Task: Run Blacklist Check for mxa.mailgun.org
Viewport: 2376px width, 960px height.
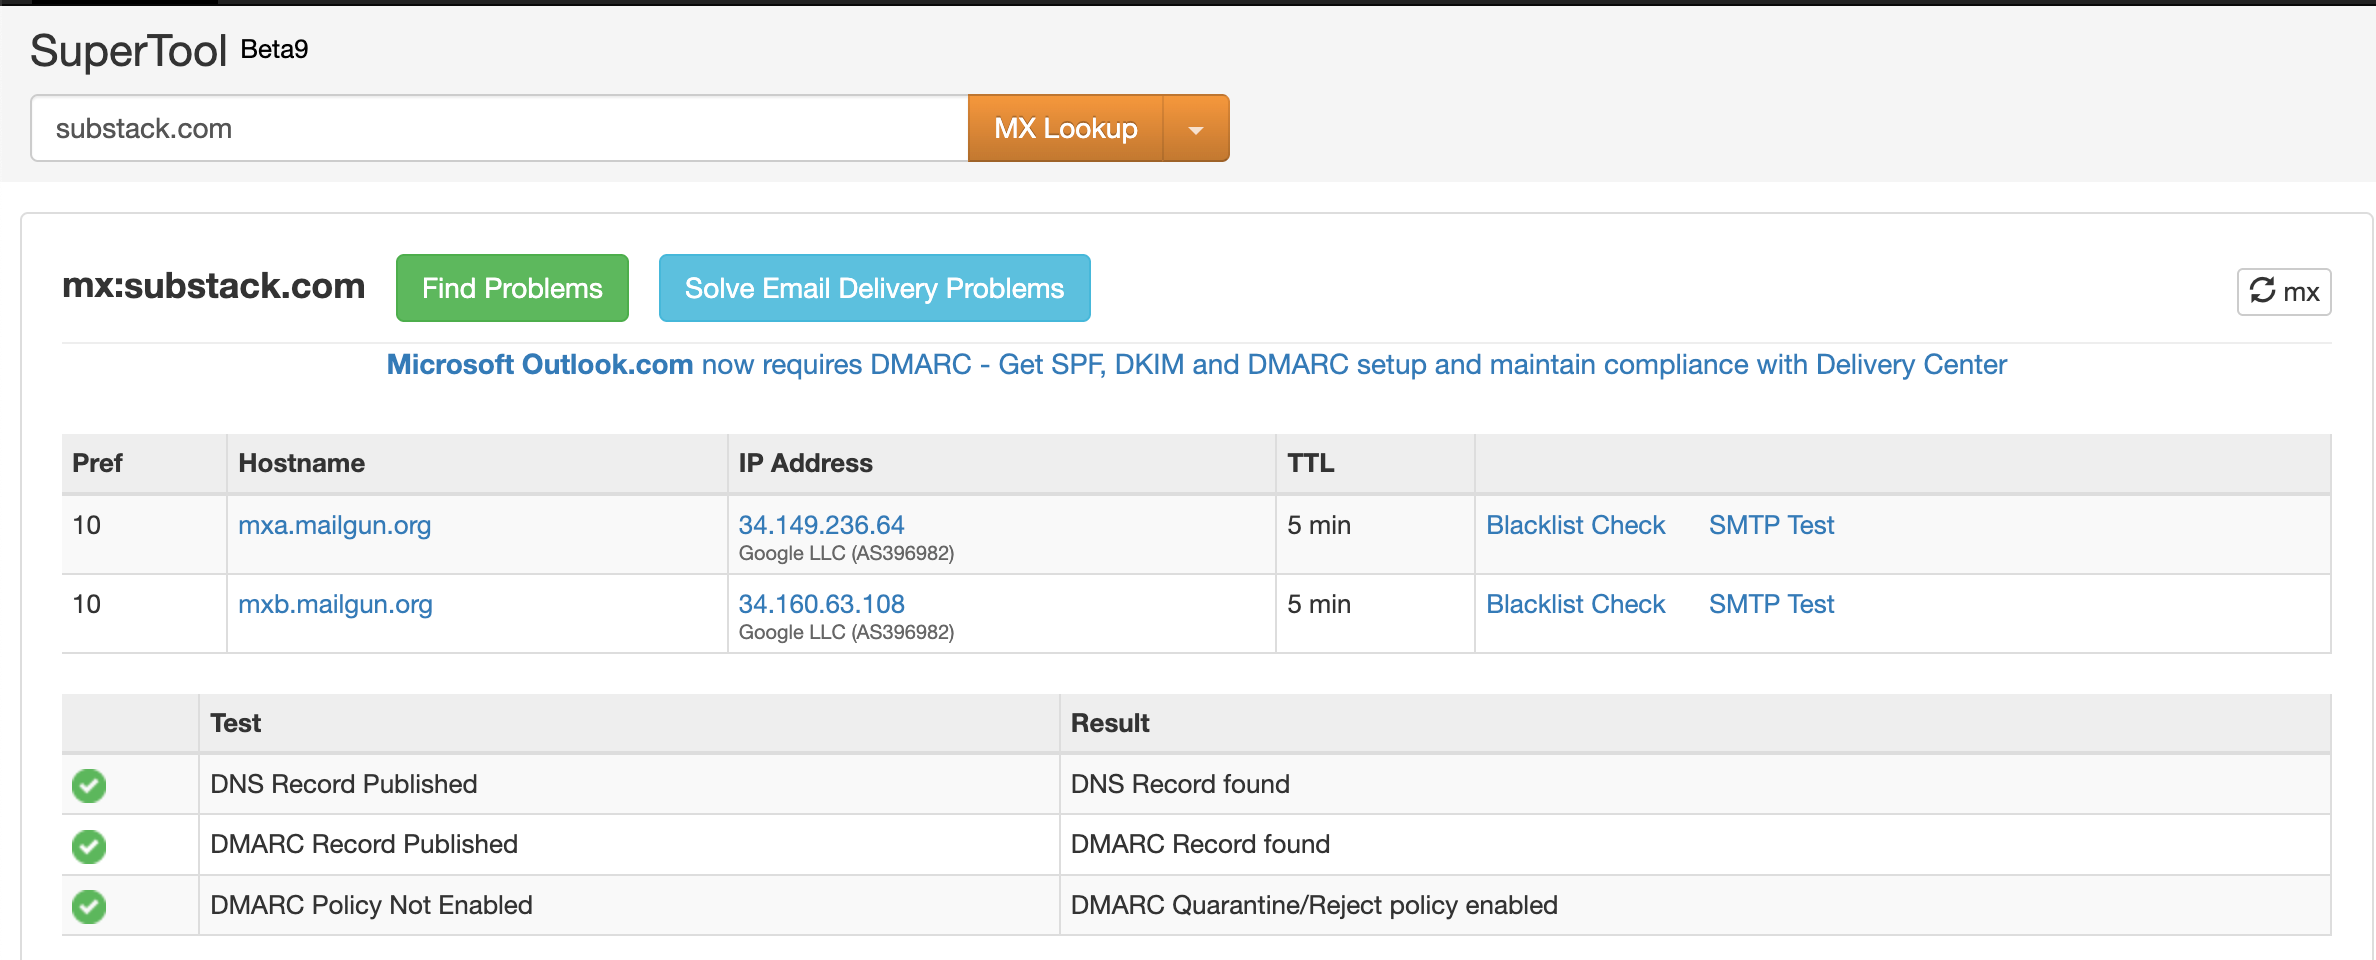Action: coord(1575,525)
